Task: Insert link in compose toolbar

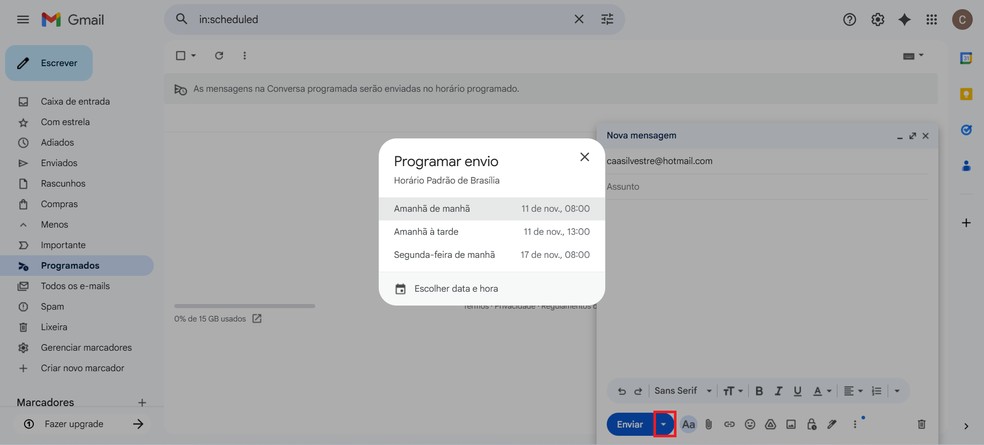Action: pos(729,424)
